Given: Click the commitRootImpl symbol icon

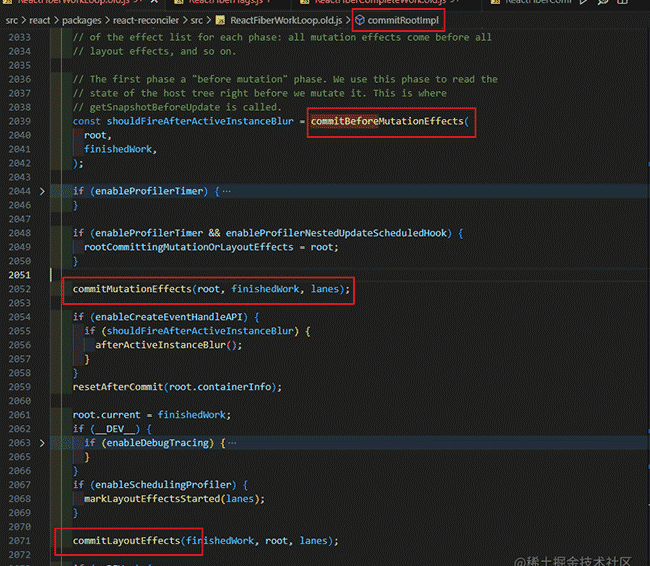Looking at the screenshot, I should click(x=360, y=20).
